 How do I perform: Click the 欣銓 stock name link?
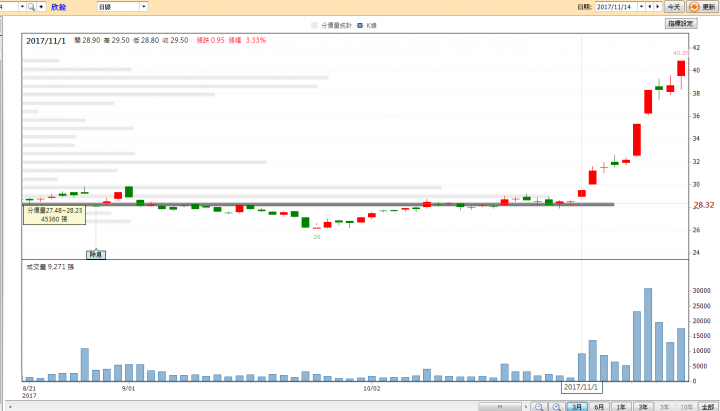(x=59, y=7)
